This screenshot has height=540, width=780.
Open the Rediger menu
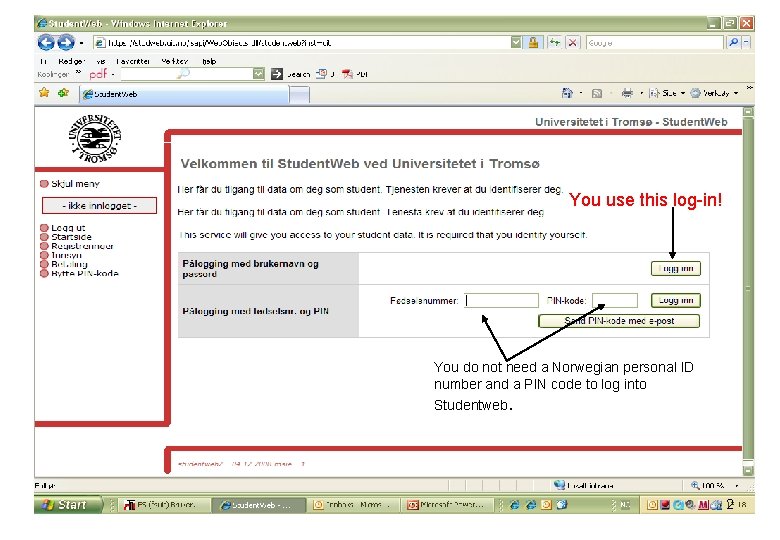[x=71, y=61]
